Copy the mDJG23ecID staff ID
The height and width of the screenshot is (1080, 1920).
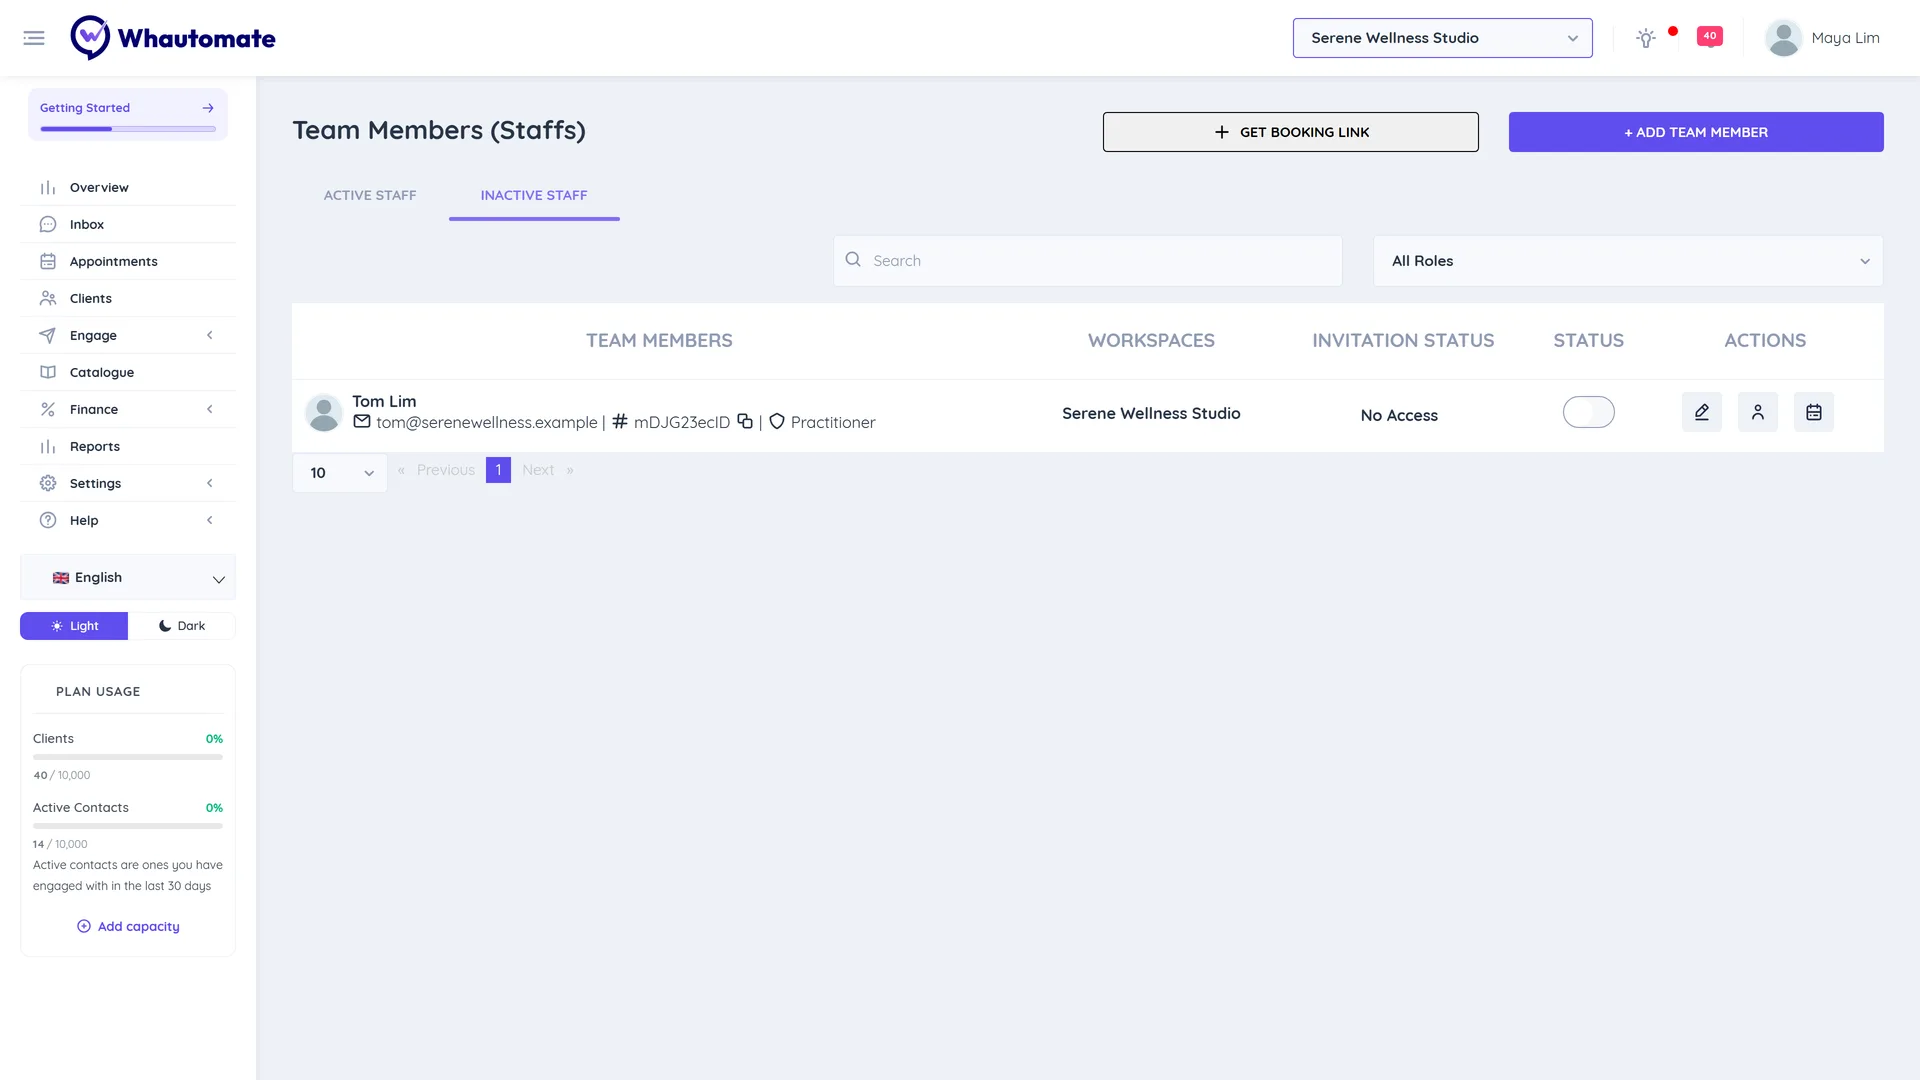[x=745, y=421]
